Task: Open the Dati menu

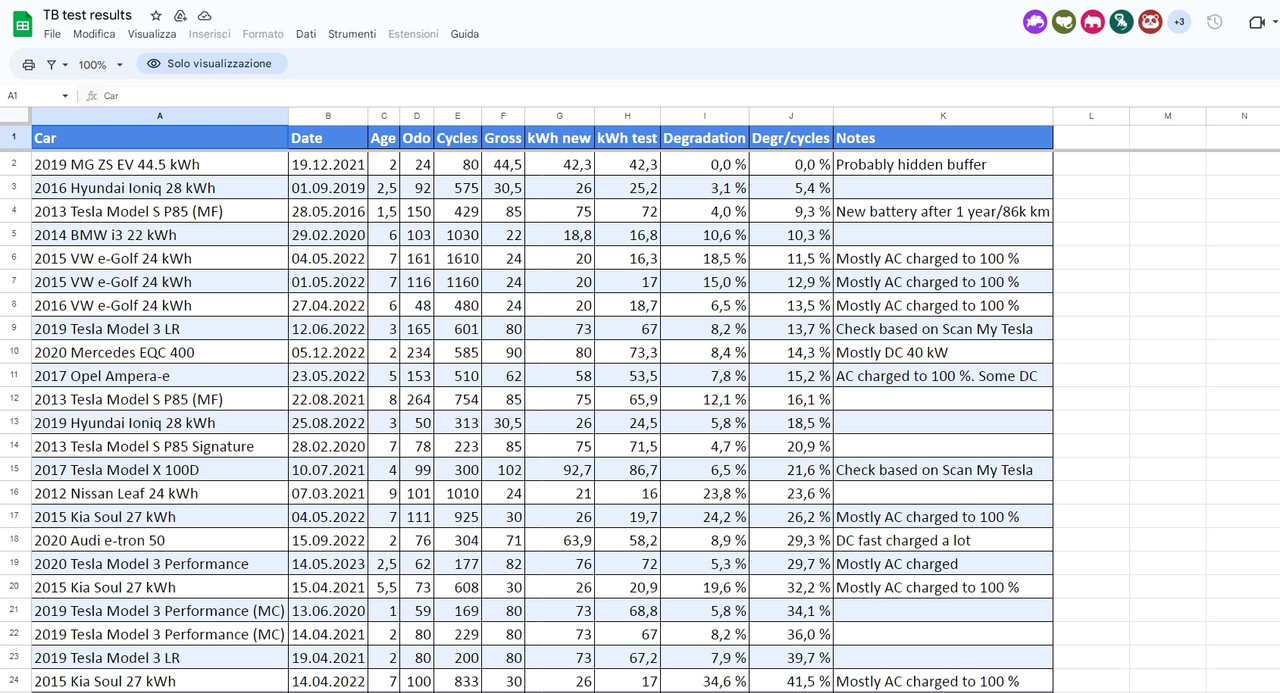Action: point(306,34)
